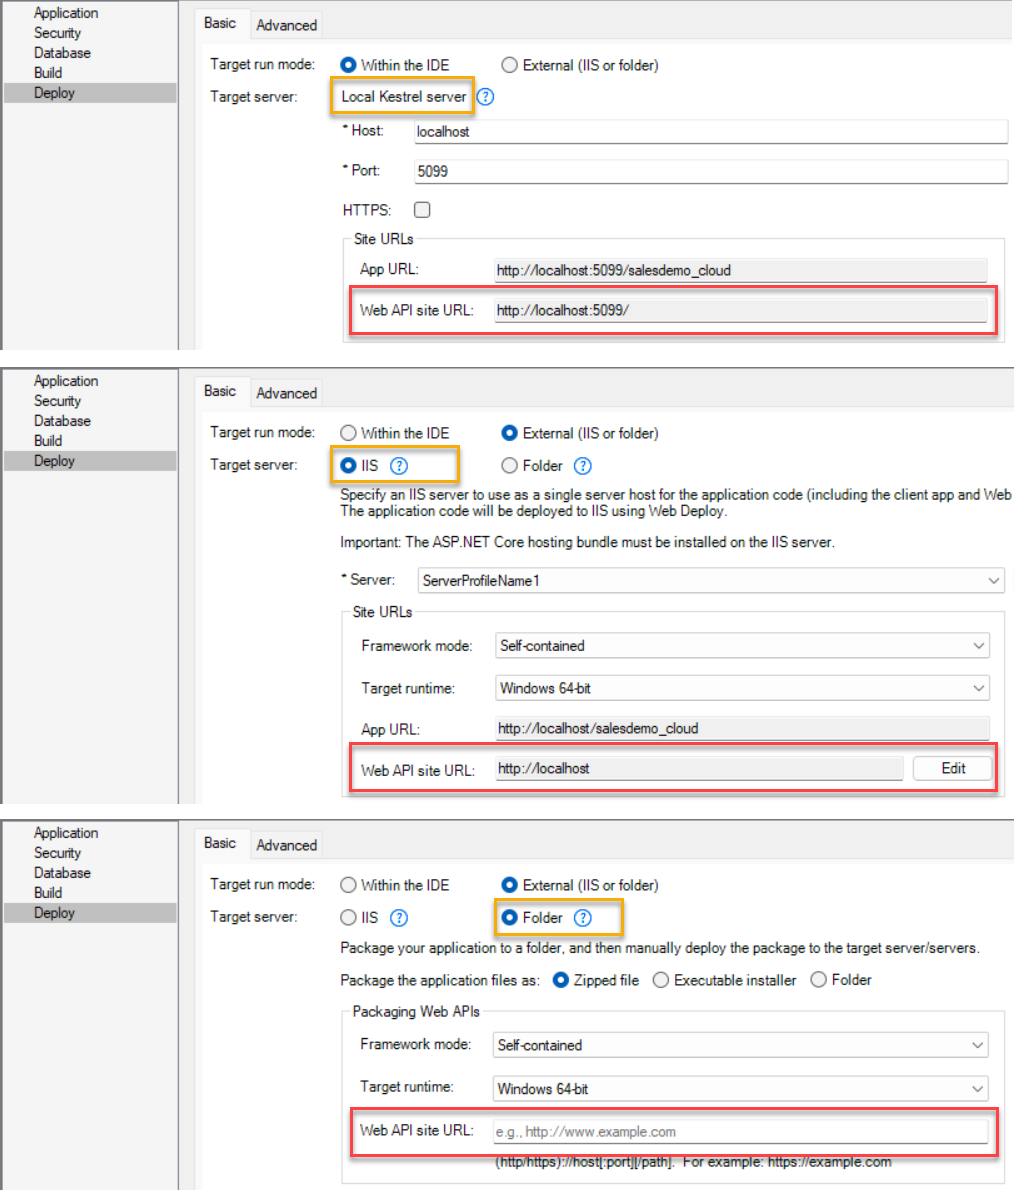Click the empty Web API site URL field
The image size is (1014, 1190).
point(740,1132)
